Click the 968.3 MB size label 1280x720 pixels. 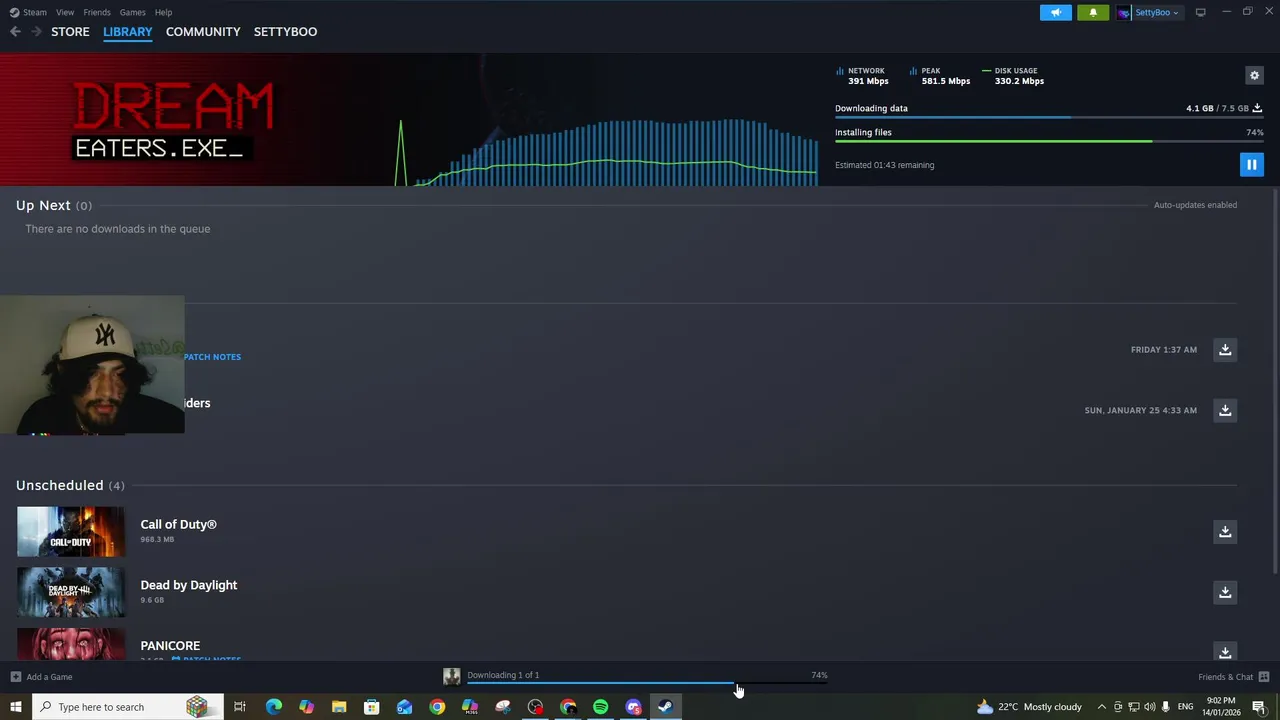tap(157, 540)
